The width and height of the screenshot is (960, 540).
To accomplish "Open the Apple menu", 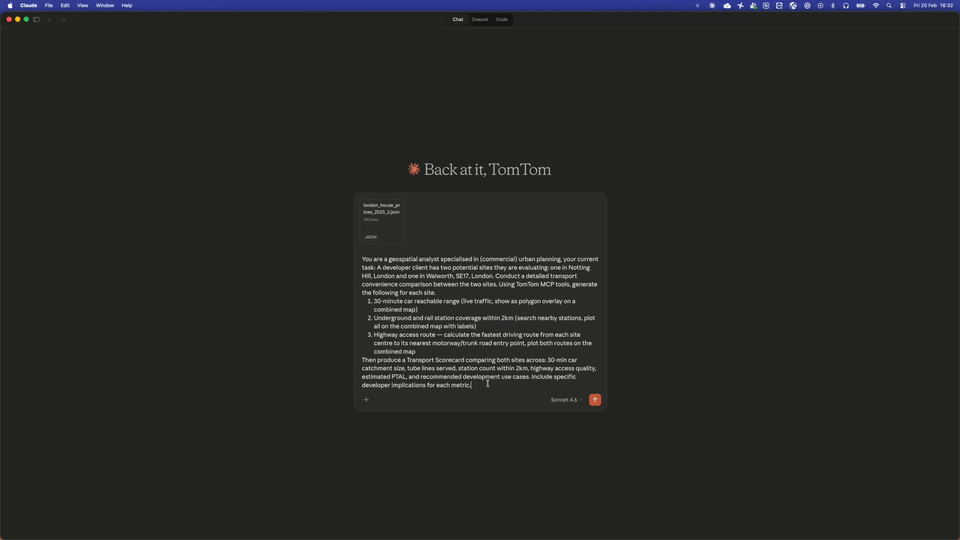I will (x=10, y=5).
